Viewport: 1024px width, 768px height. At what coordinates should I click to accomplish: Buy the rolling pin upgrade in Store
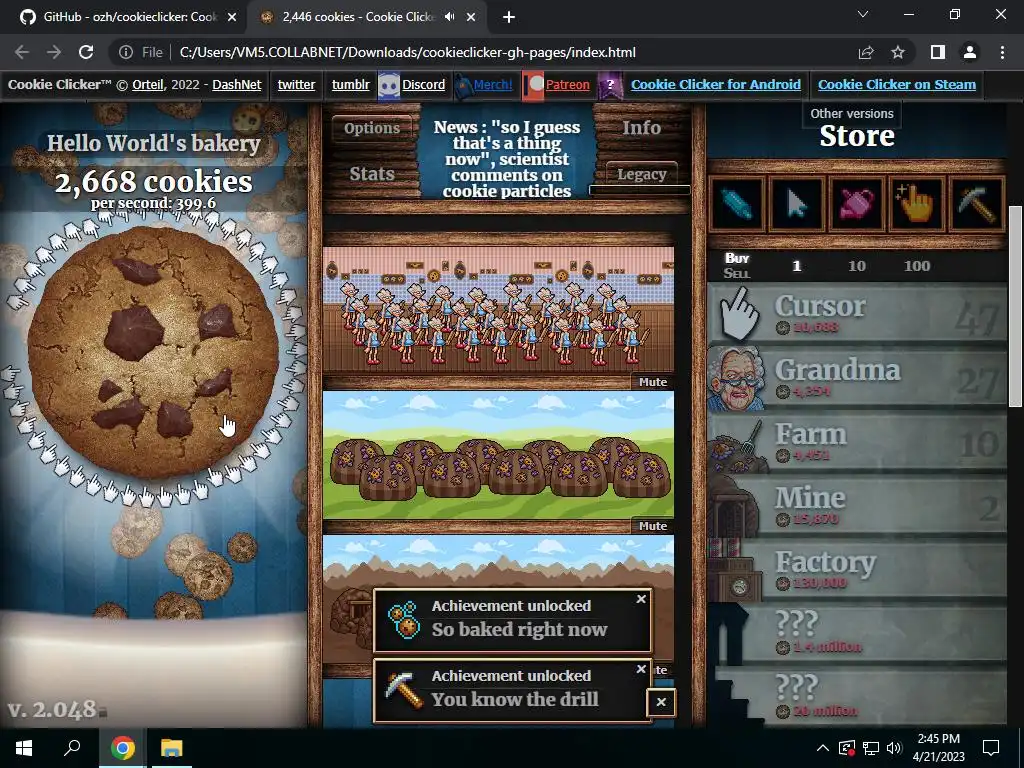(737, 204)
